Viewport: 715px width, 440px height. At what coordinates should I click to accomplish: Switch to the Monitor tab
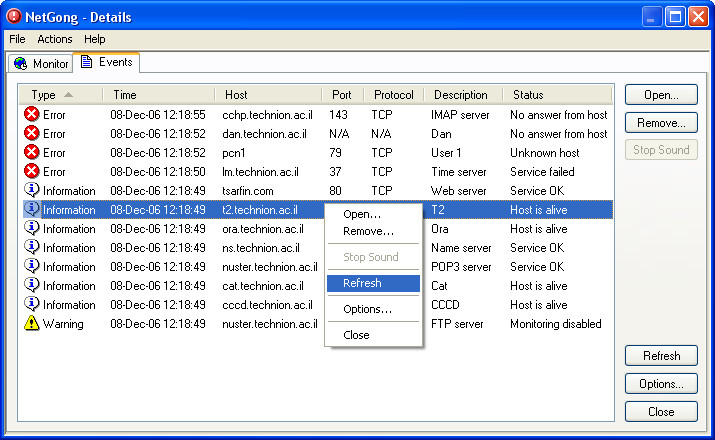pyautogui.click(x=41, y=63)
